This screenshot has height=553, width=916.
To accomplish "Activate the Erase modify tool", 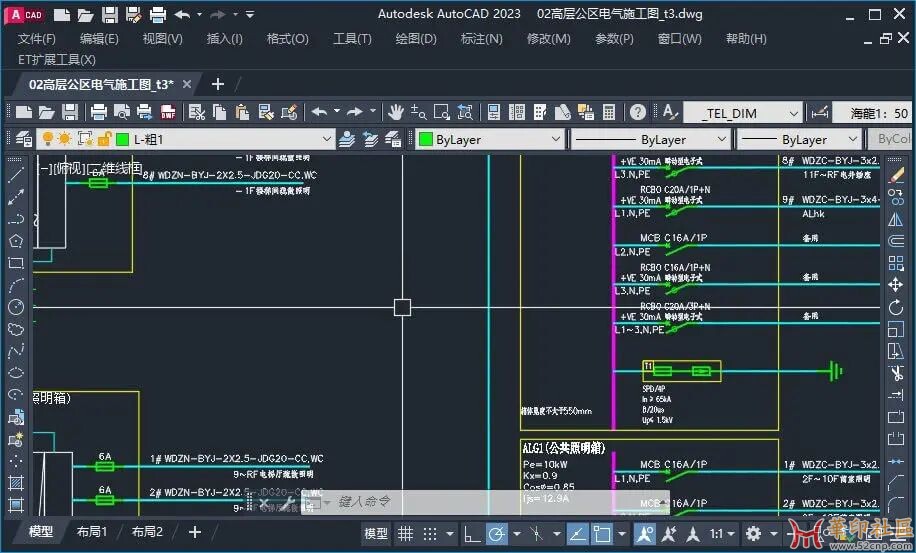I will click(896, 174).
